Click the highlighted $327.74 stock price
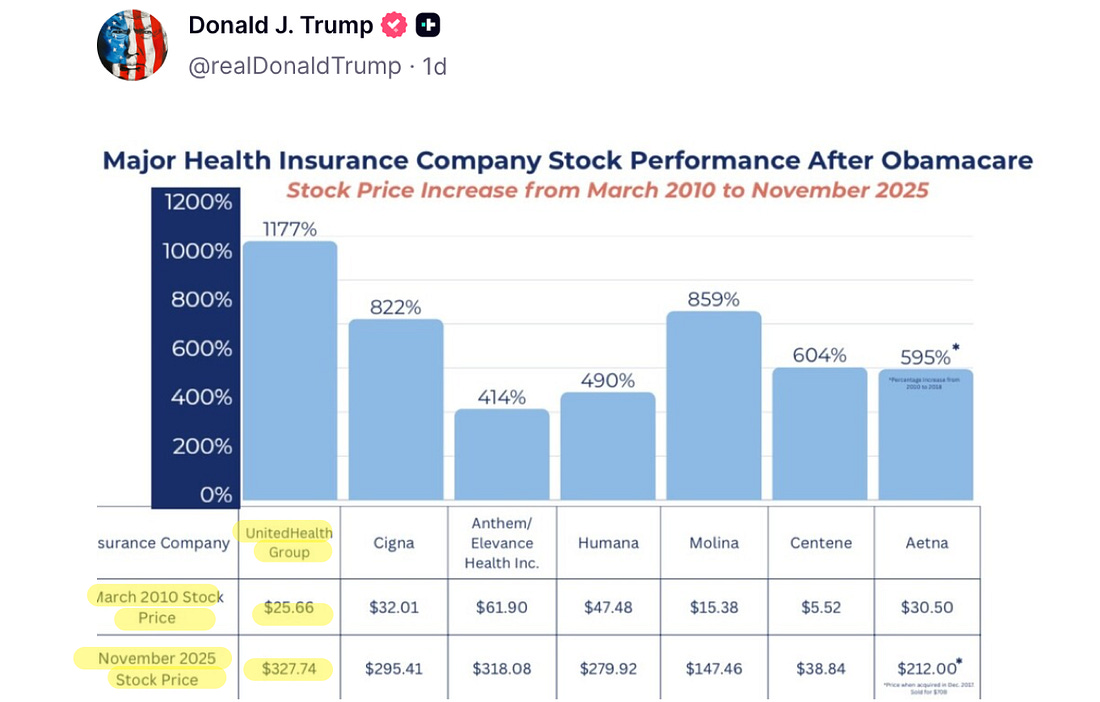This screenshot has width=1100, height=702. coord(292,670)
